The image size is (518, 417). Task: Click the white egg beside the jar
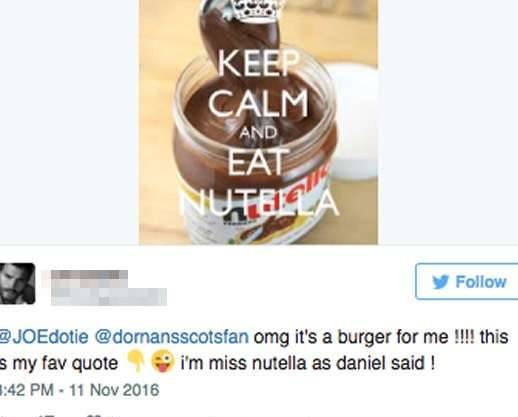[354, 121]
